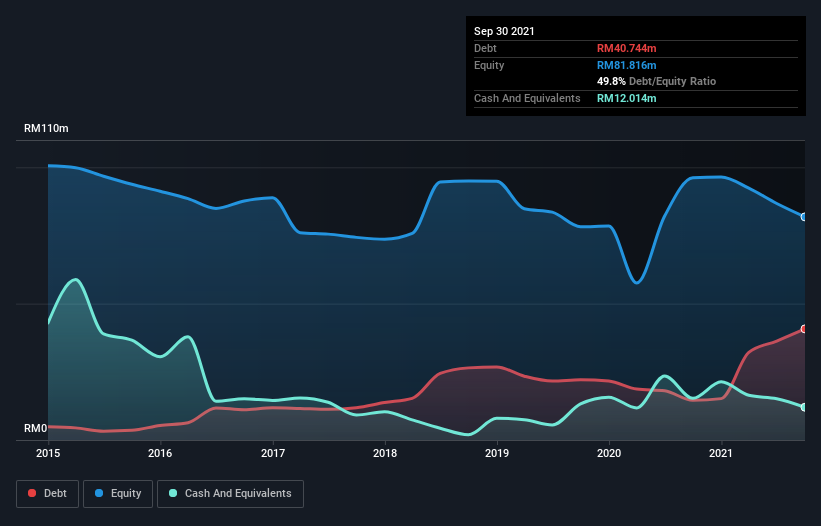Screen dimensions: 821x526
Task: Click the Sep 30 2021 tooltip date
Action: 504,31
